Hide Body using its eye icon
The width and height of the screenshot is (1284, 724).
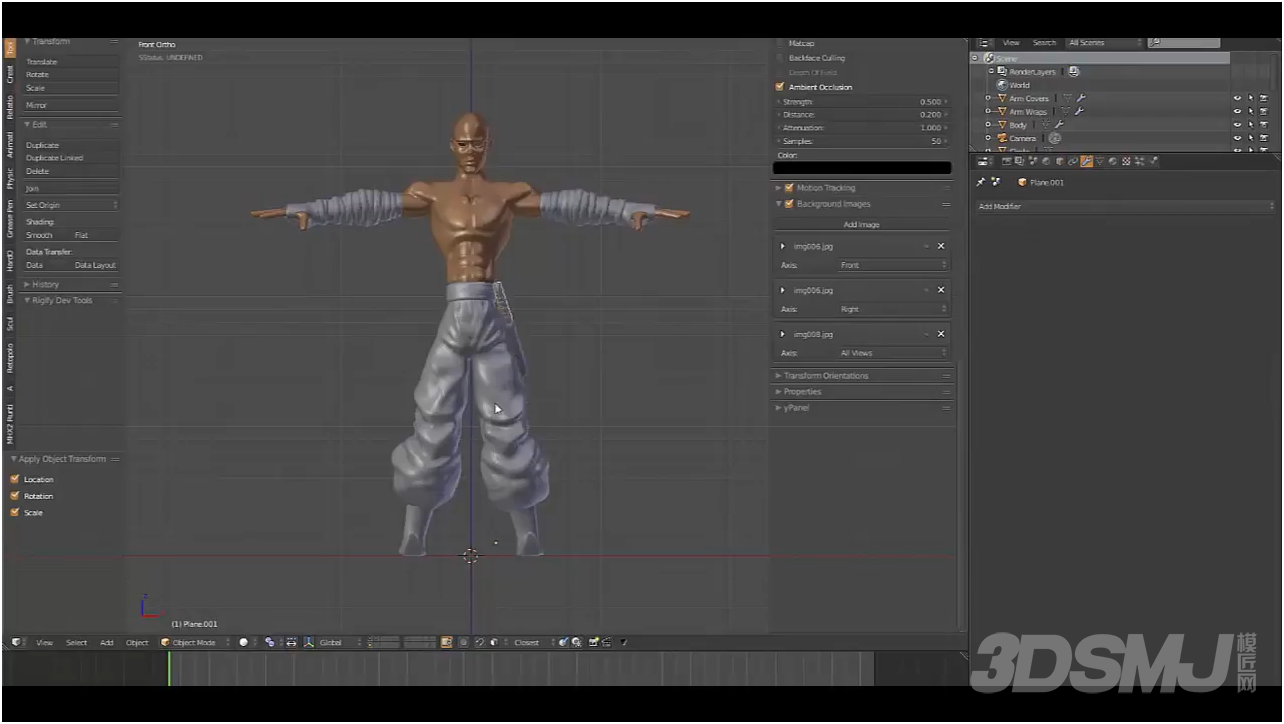coord(1237,125)
